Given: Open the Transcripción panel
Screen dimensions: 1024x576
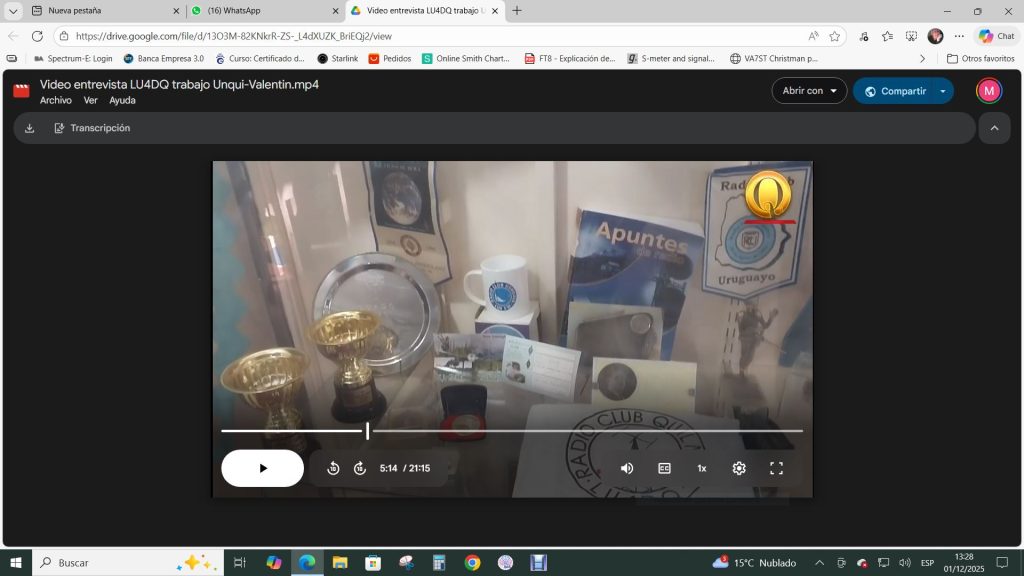Looking at the screenshot, I should [92, 128].
